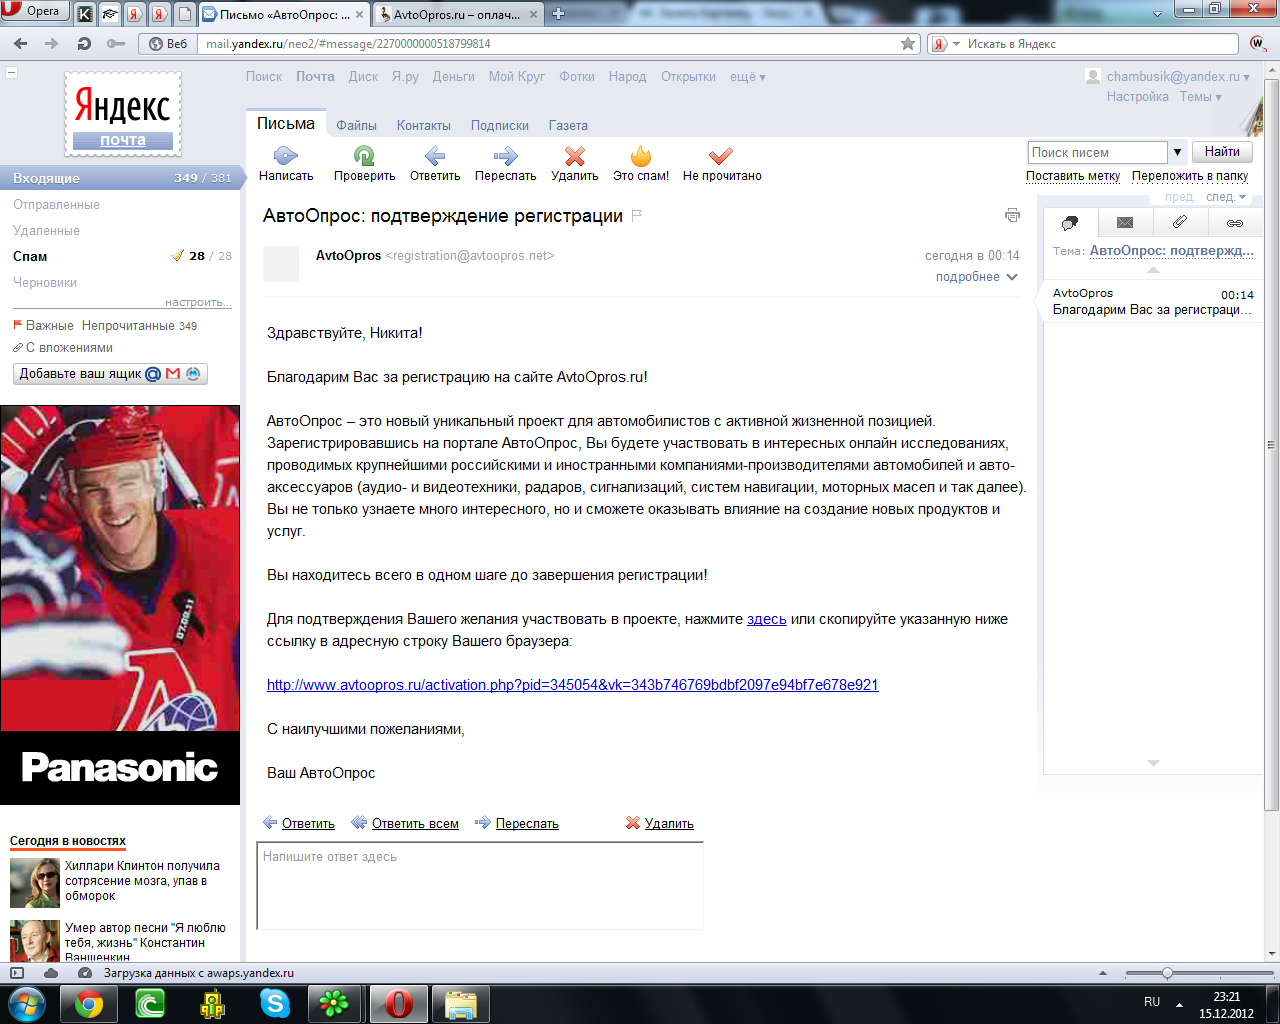This screenshot has width=1280, height=1024.
Task: Click the здесь confirmation link
Action: coord(767,619)
